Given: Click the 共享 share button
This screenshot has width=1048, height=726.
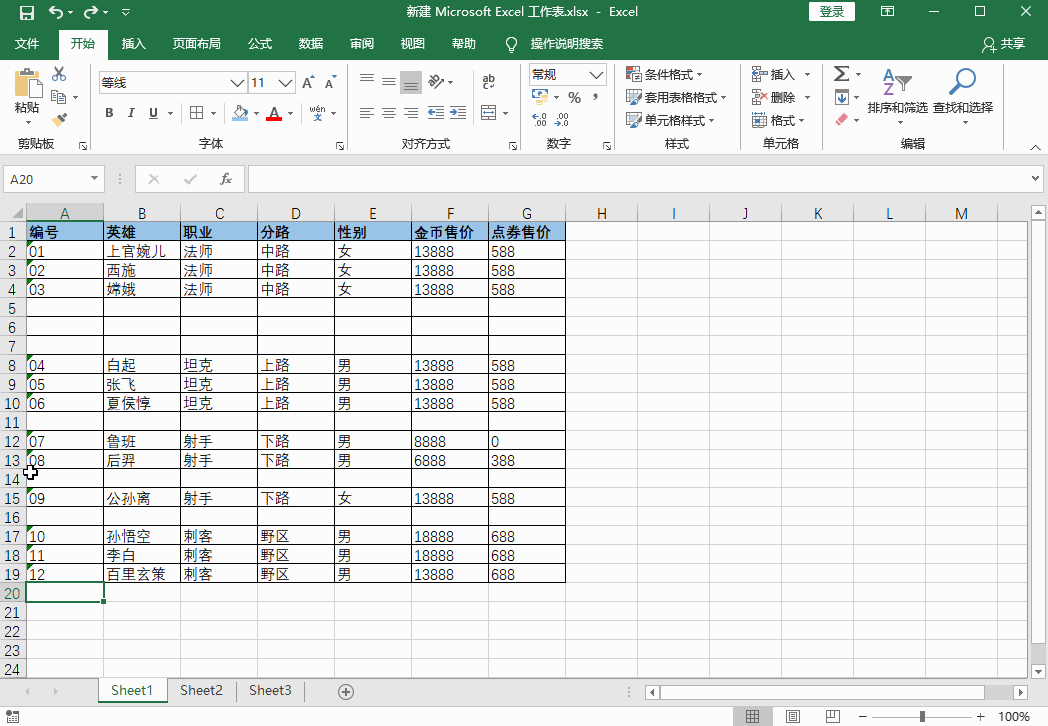Looking at the screenshot, I should [x=1003, y=43].
